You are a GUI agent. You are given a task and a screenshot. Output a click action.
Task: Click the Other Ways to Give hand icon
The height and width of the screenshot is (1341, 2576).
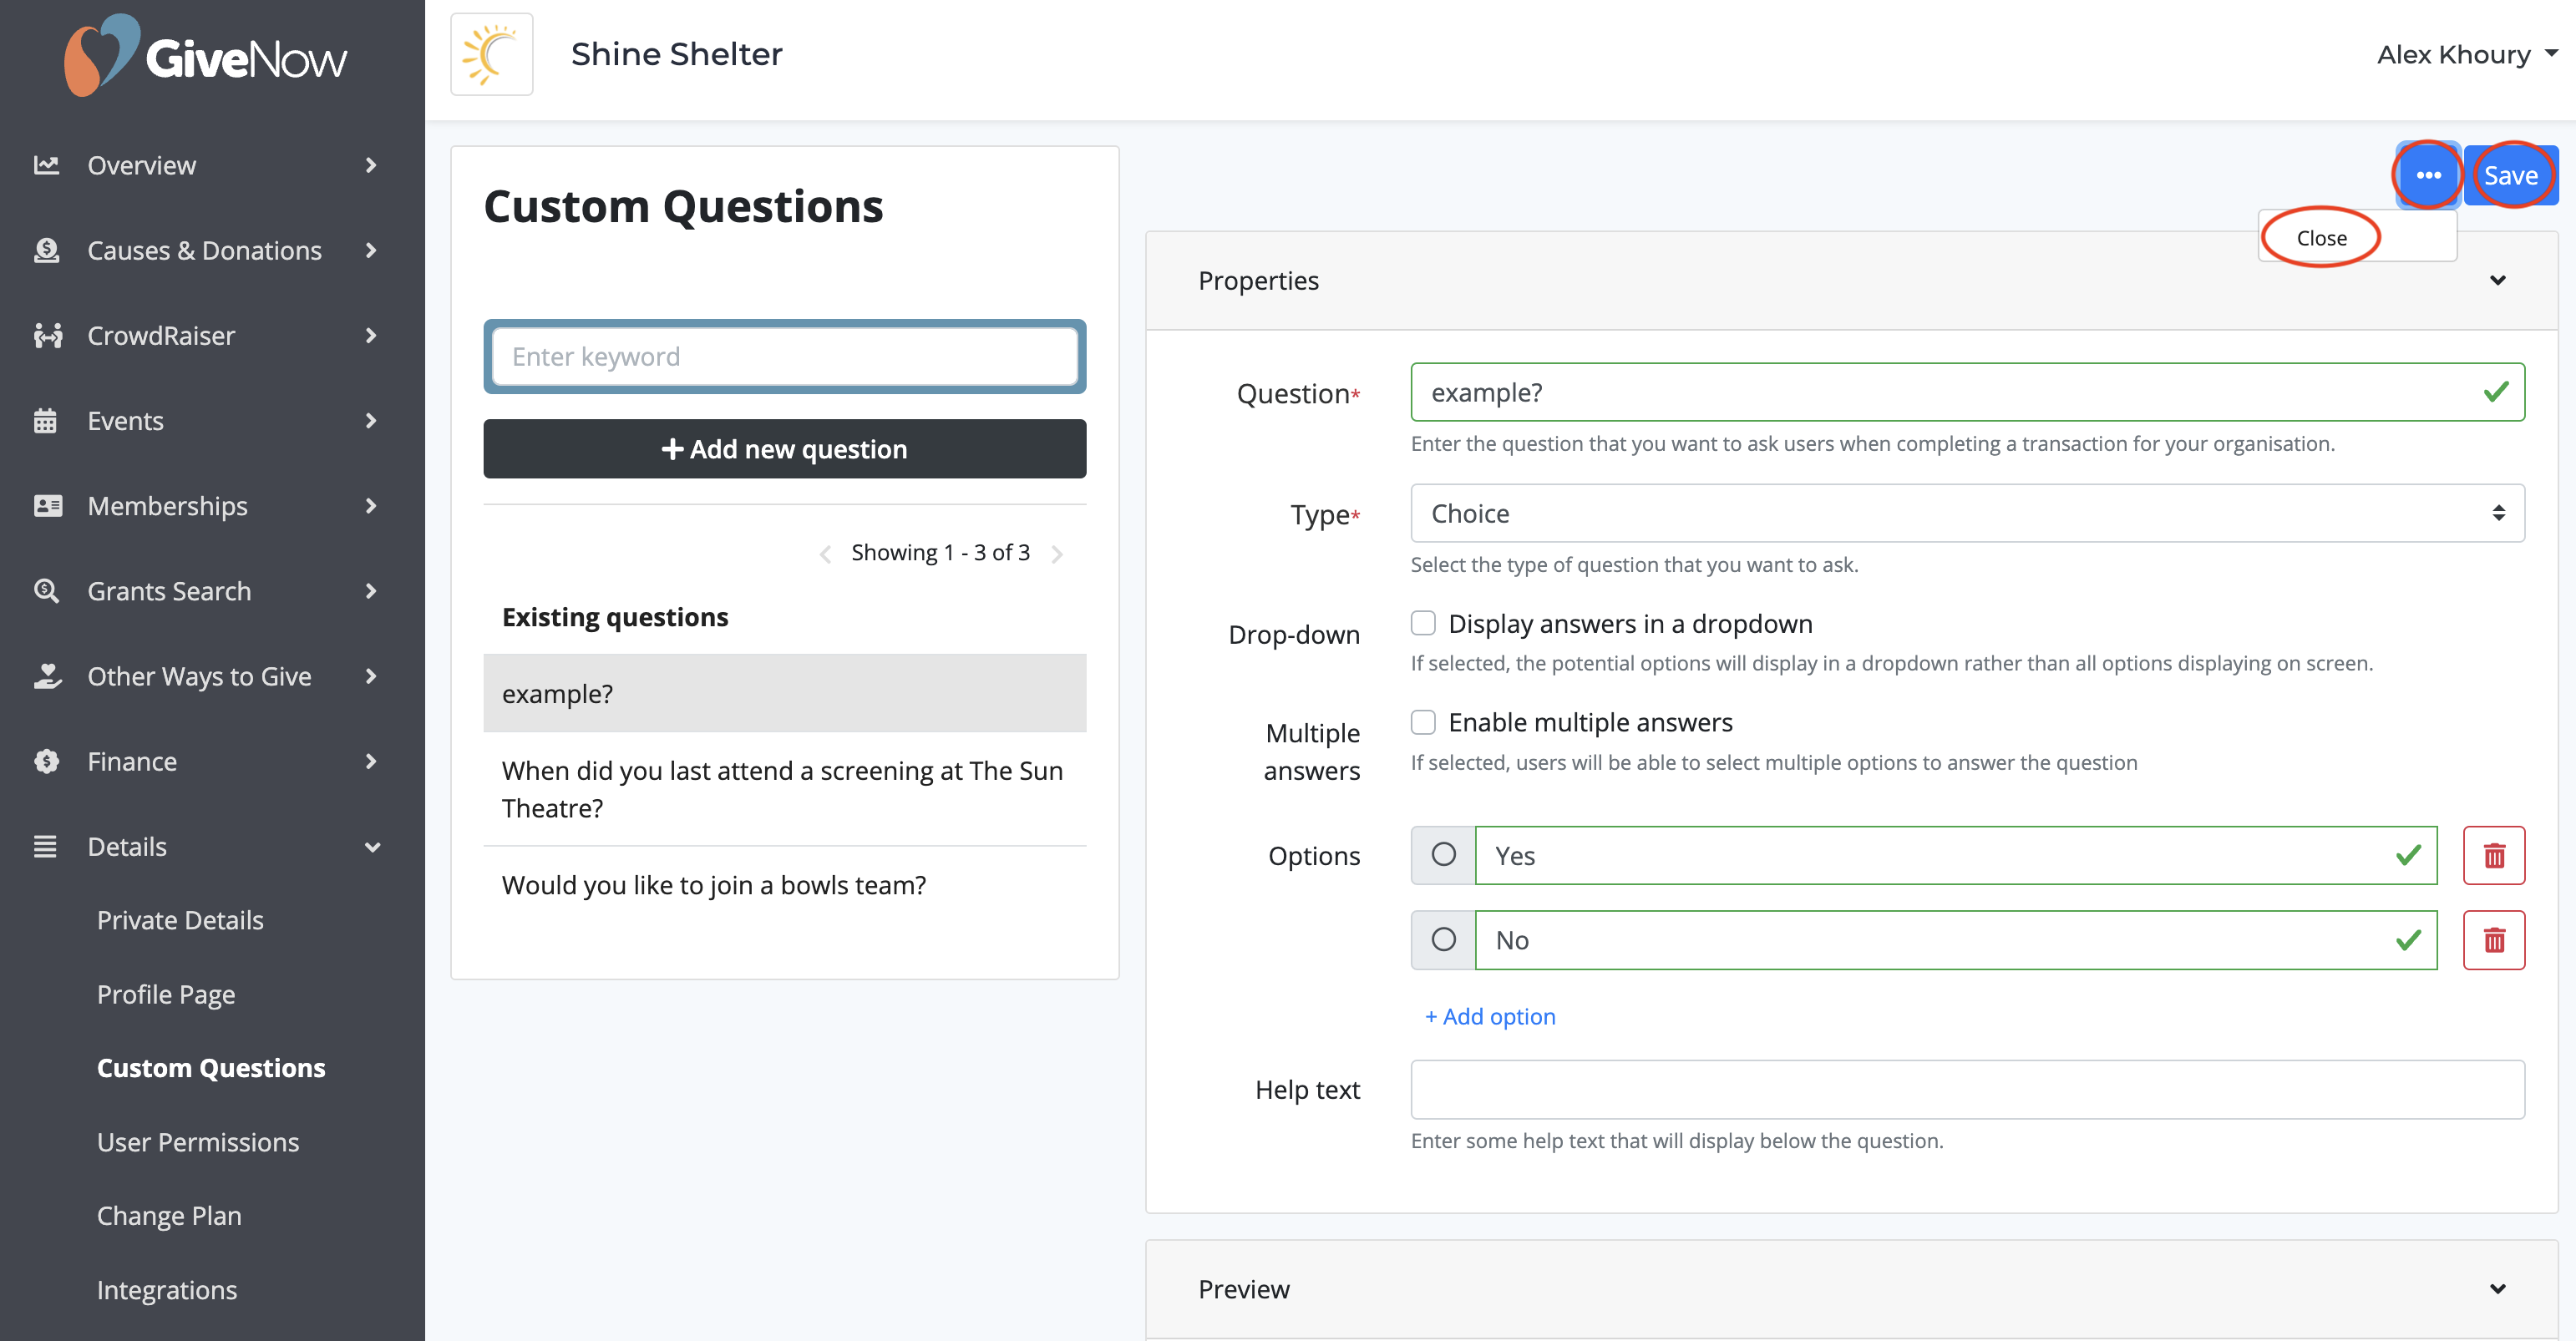(x=47, y=676)
